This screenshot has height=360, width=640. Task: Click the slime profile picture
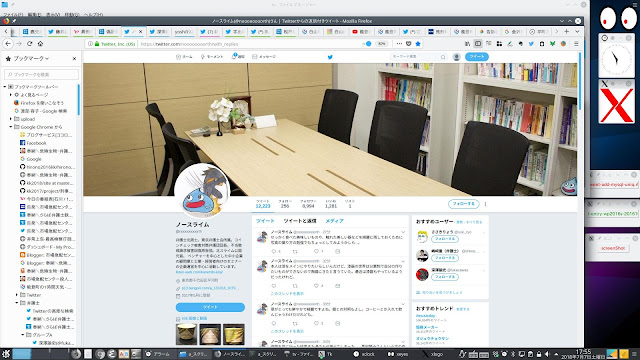tap(202, 190)
